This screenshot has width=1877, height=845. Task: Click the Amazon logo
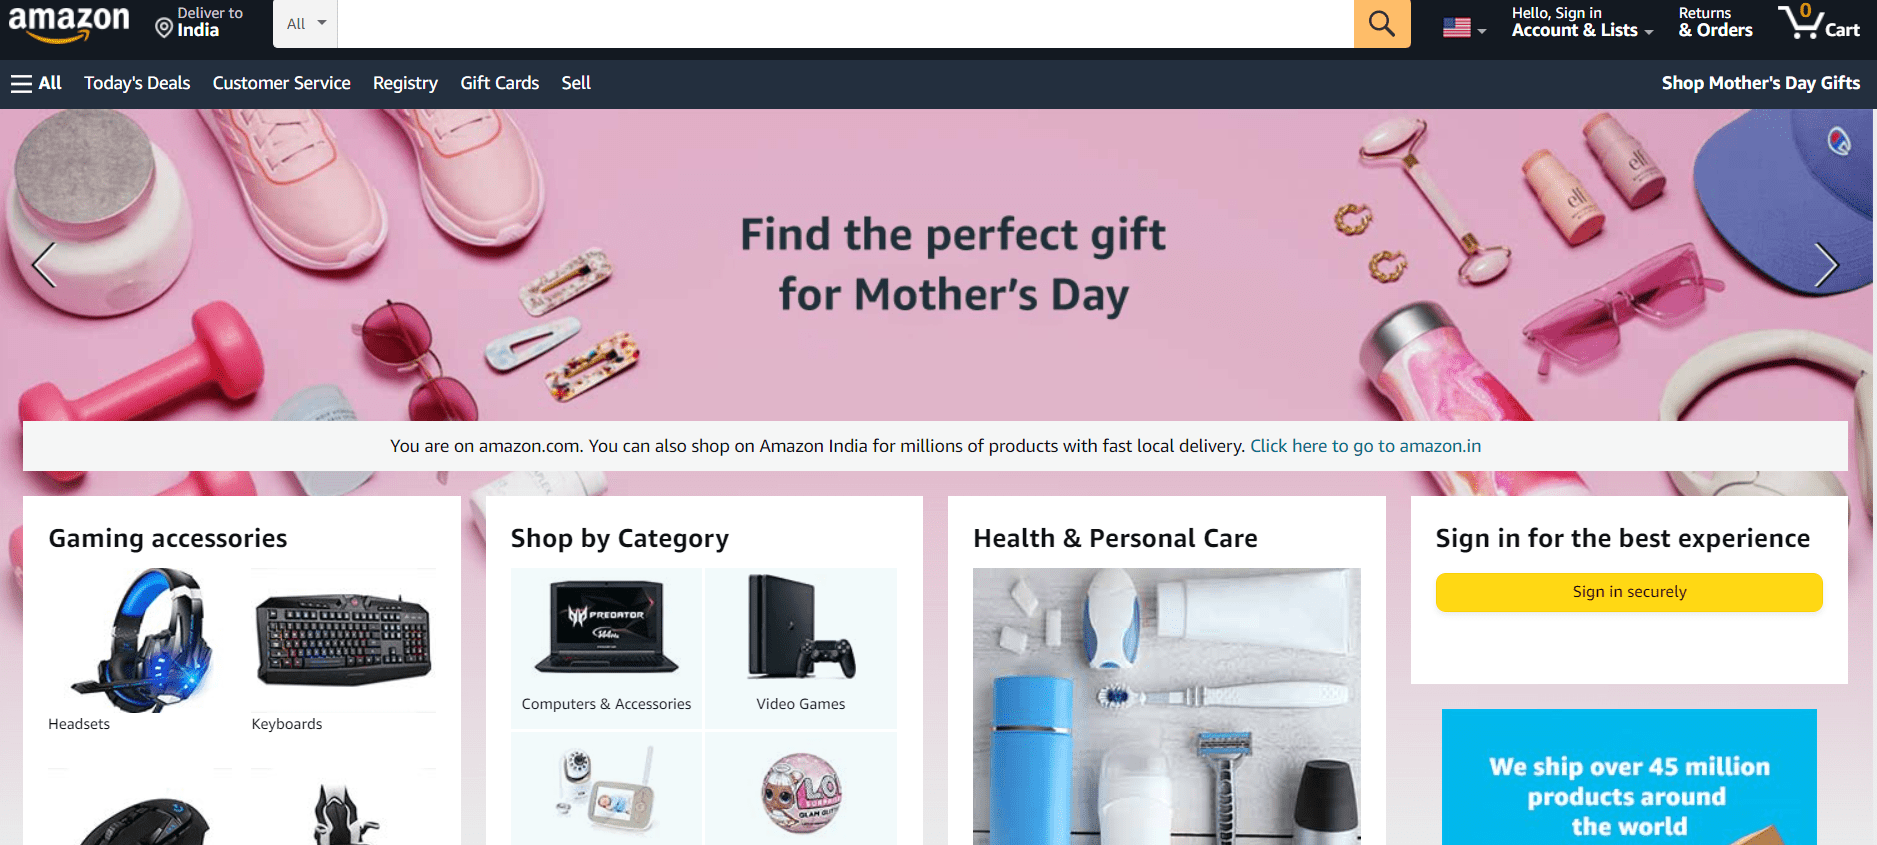(69, 23)
